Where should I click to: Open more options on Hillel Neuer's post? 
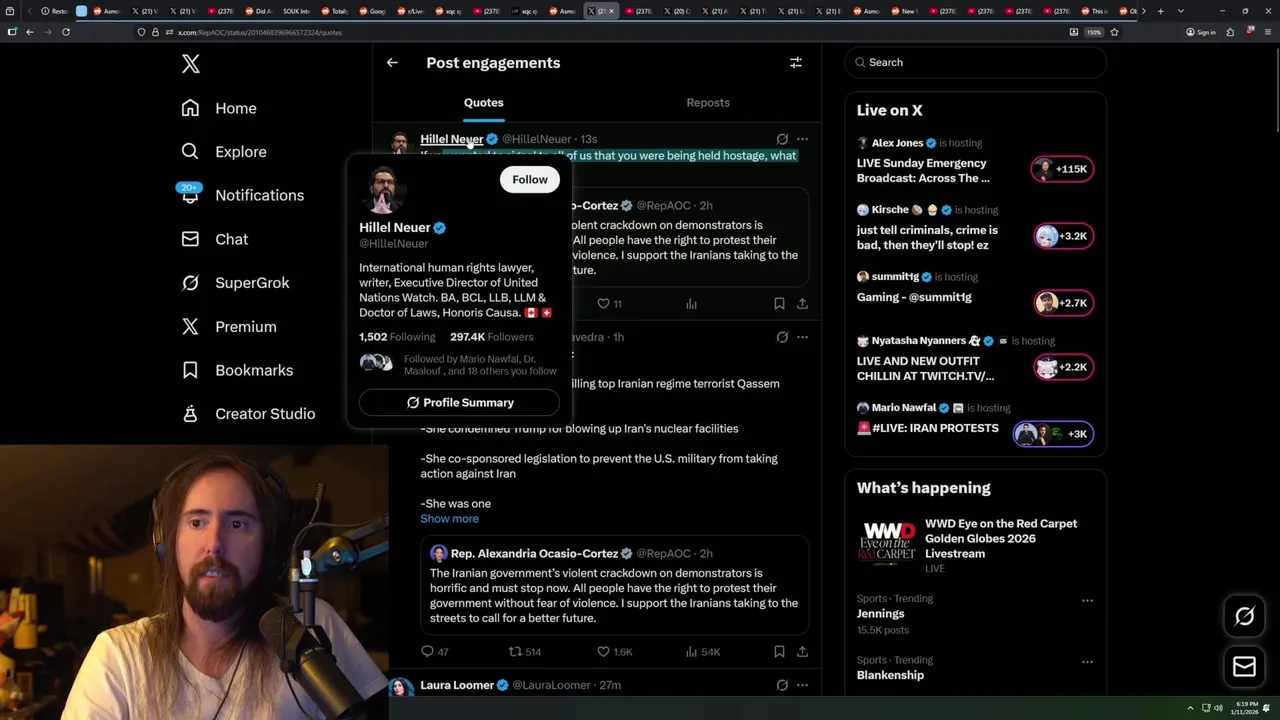pos(802,139)
